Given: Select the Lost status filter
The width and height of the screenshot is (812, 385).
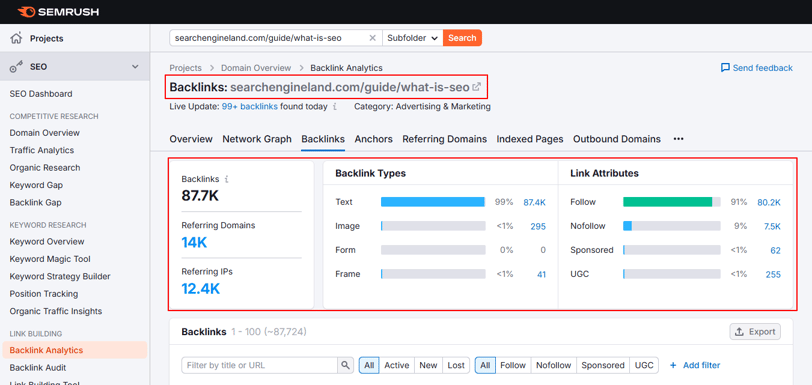Looking at the screenshot, I should (456, 365).
